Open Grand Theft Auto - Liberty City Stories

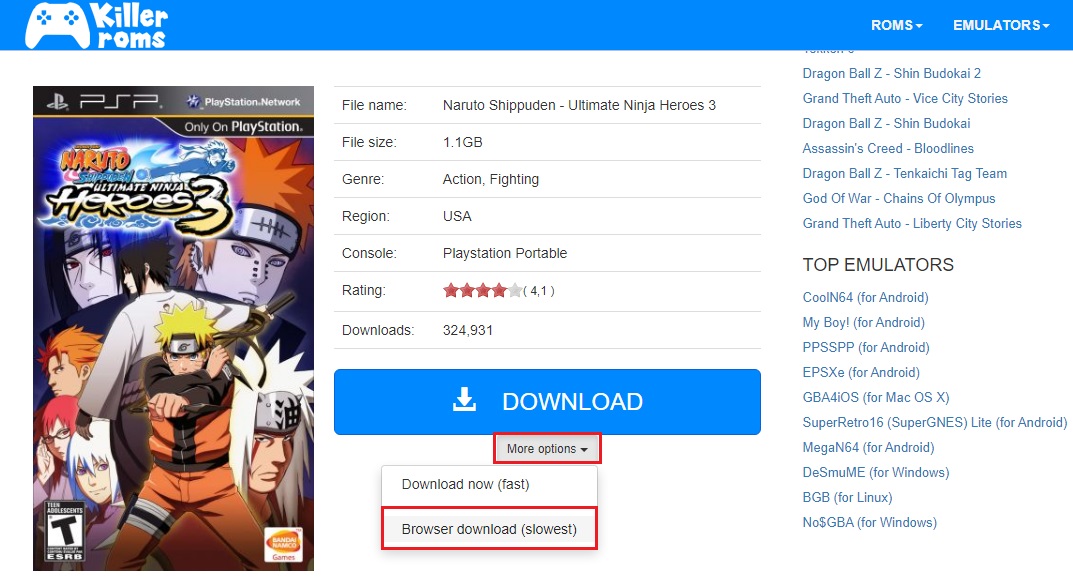[x=912, y=223]
